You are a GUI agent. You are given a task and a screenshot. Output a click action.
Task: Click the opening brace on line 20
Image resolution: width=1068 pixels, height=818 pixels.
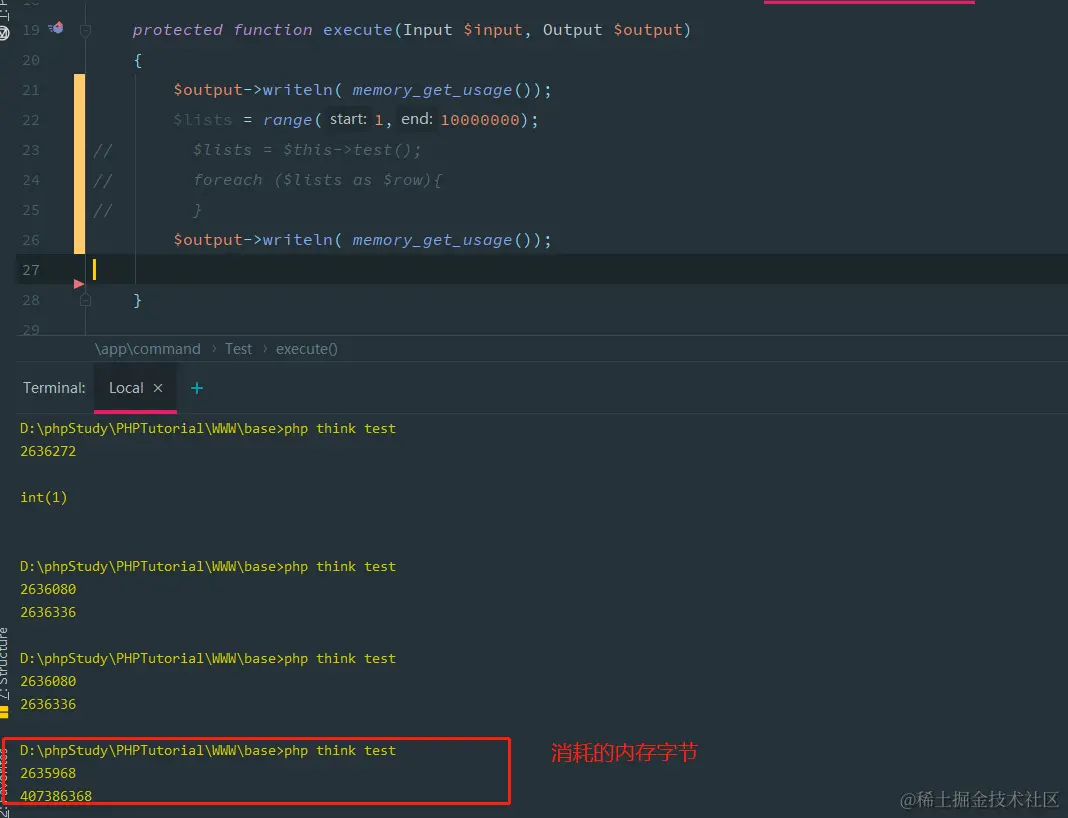(x=138, y=60)
